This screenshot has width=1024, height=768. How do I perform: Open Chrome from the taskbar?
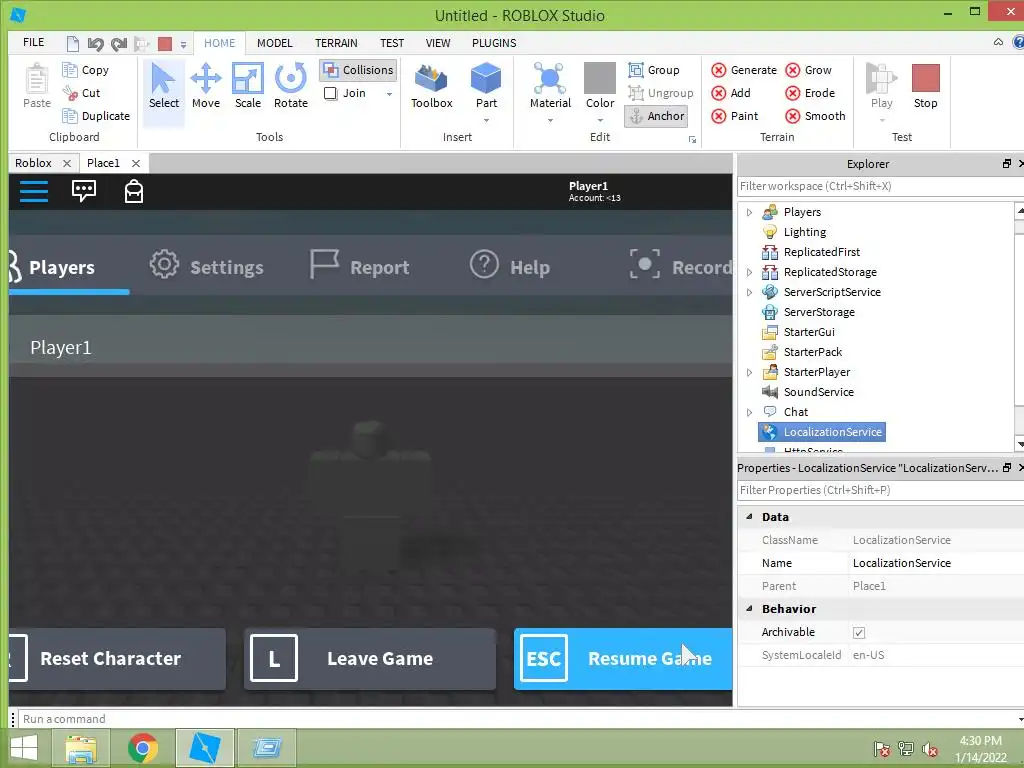tap(142, 748)
